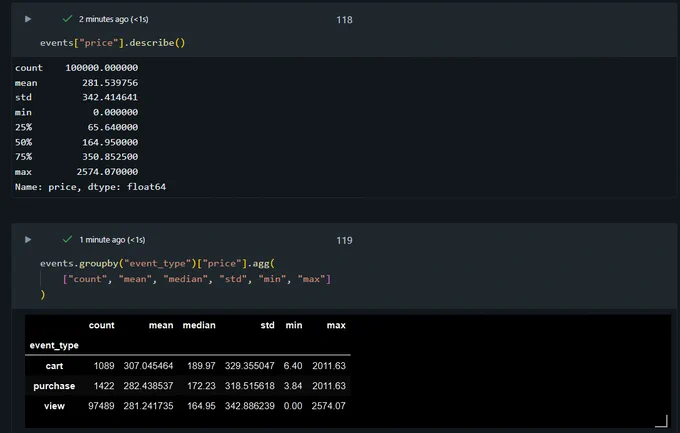The image size is (680, 433).
Task: Click the 'mean' column header in table
Action: click(161, 325)
